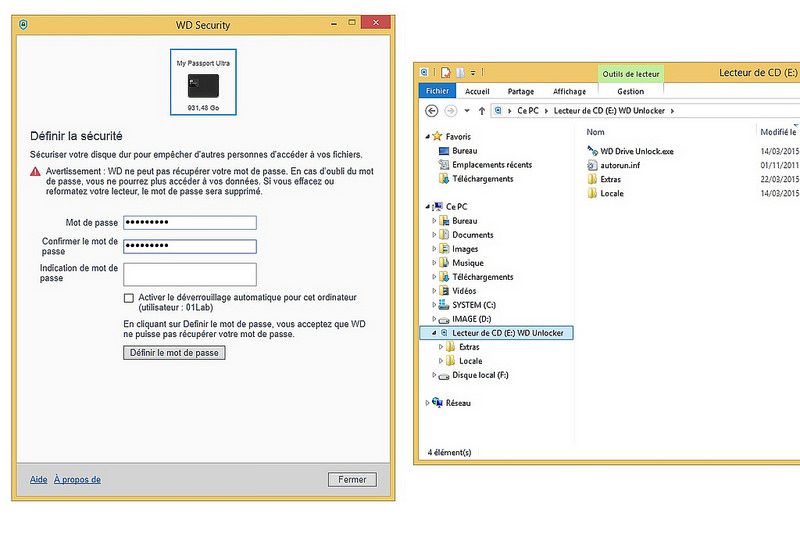
Task: Focus the Mot de passe field
Action: [190, 222]
